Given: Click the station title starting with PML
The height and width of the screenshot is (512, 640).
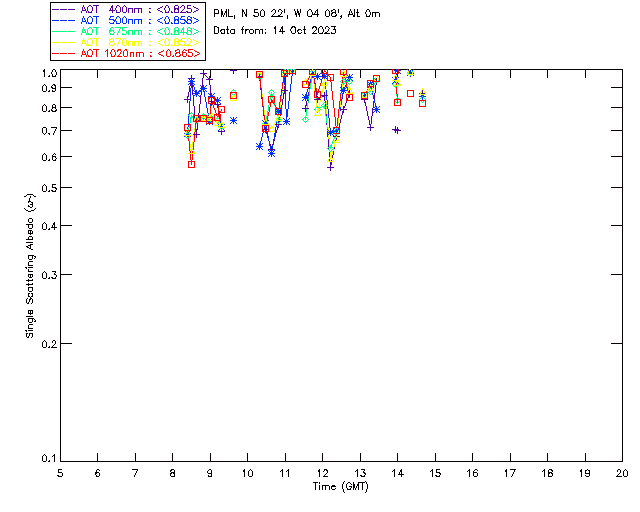Looking at the screenshot, I should [297, 14].
